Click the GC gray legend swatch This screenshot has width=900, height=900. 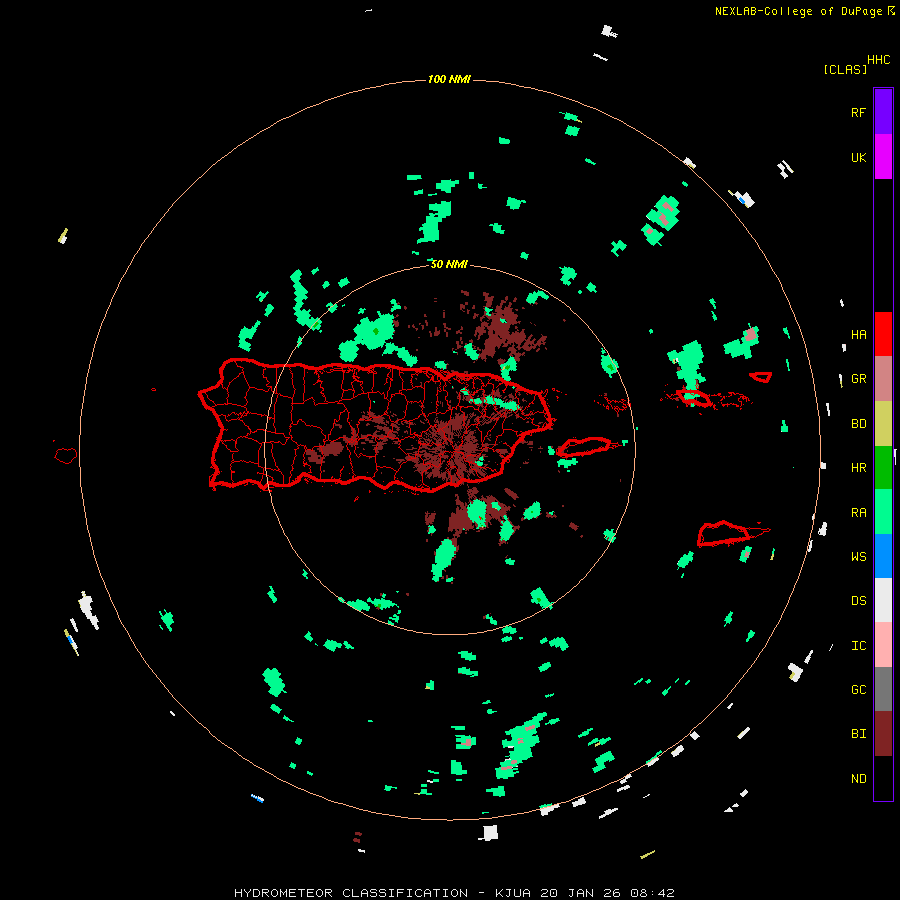coord(883,689)
